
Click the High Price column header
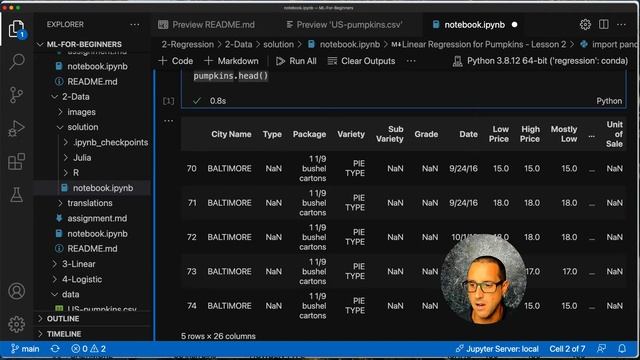coord(530,134)
